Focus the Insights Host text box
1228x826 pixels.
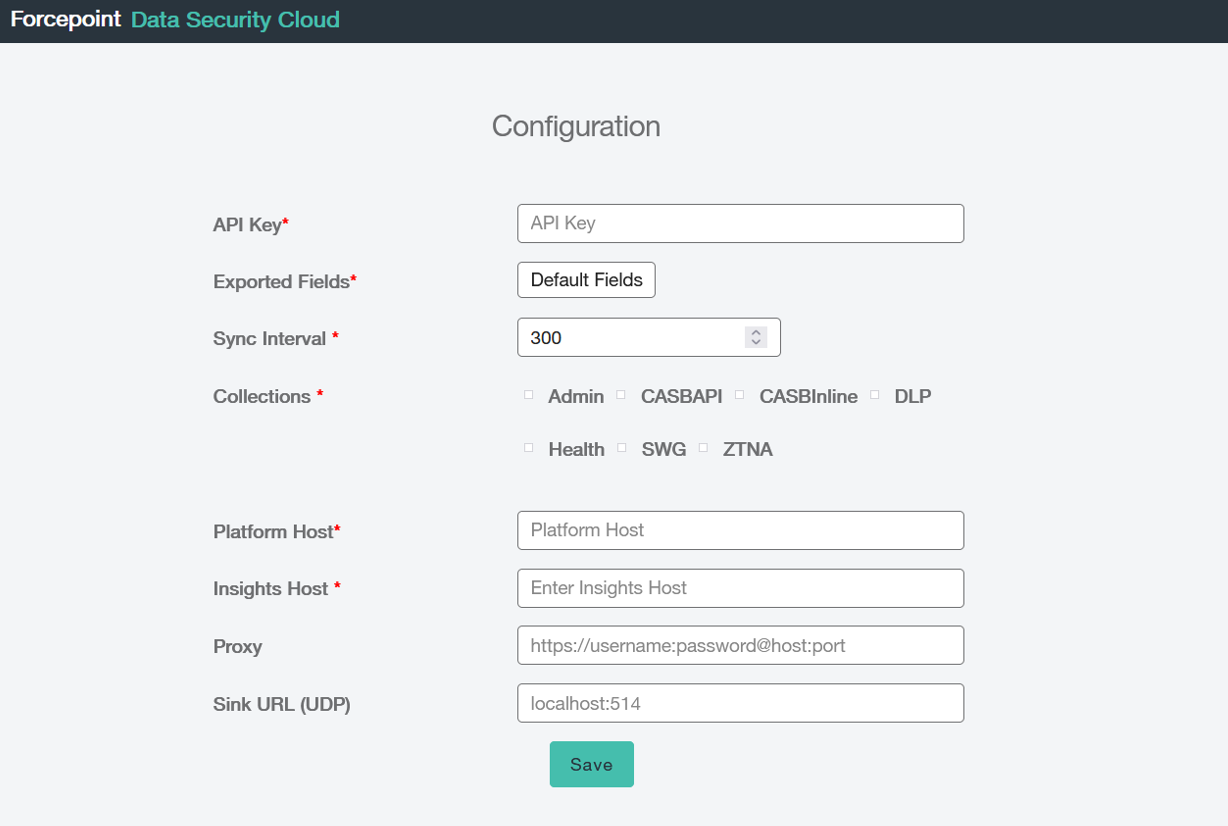pos(740,588)
